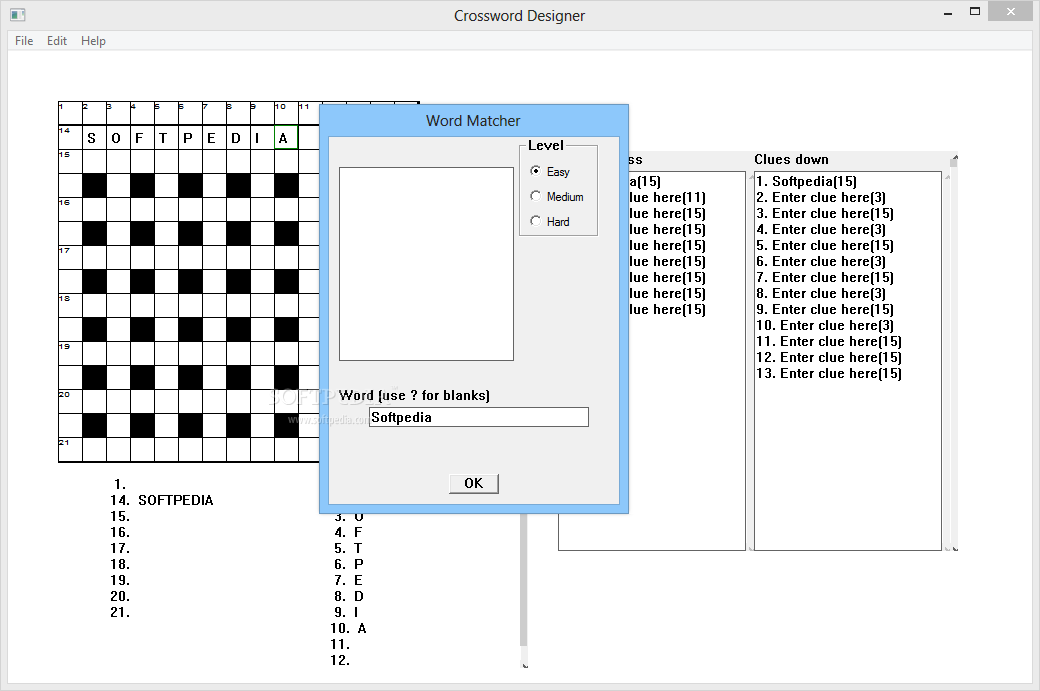
Task: Select clue down '7. Enter clue here(15)'
Action: click(x=825, y=277)
